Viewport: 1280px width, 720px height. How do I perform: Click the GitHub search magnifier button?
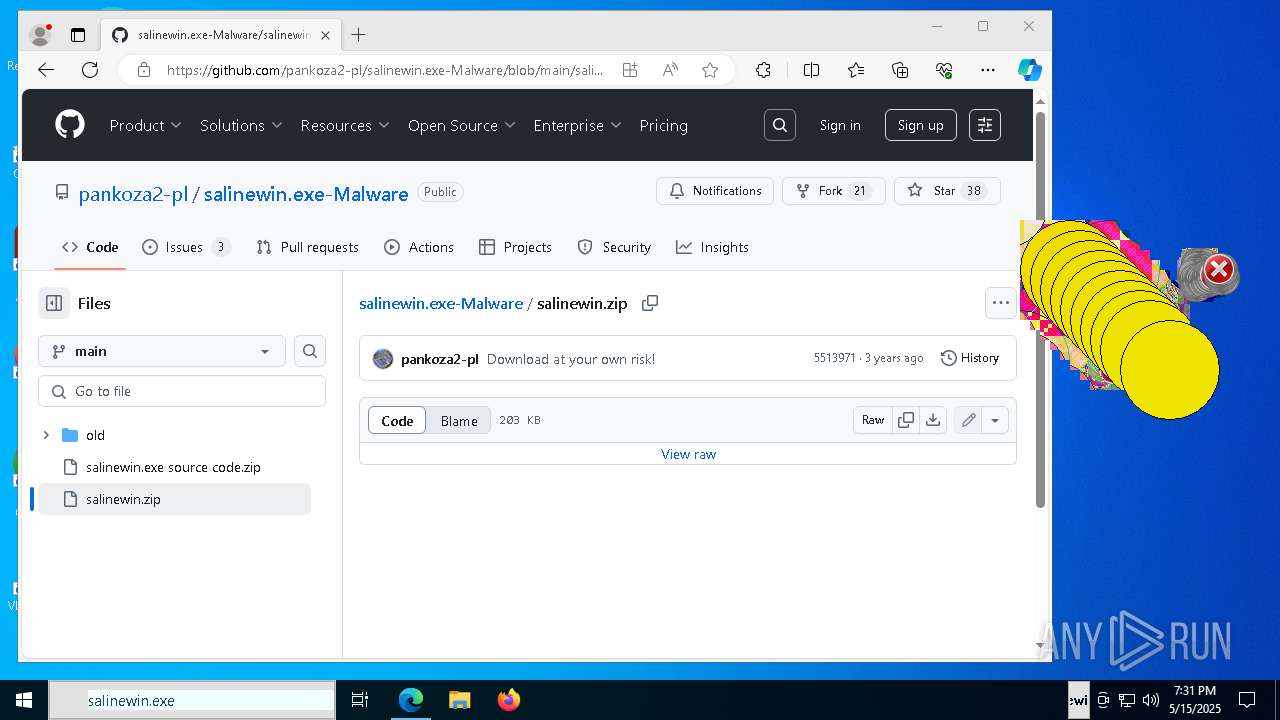coord(780,125)
